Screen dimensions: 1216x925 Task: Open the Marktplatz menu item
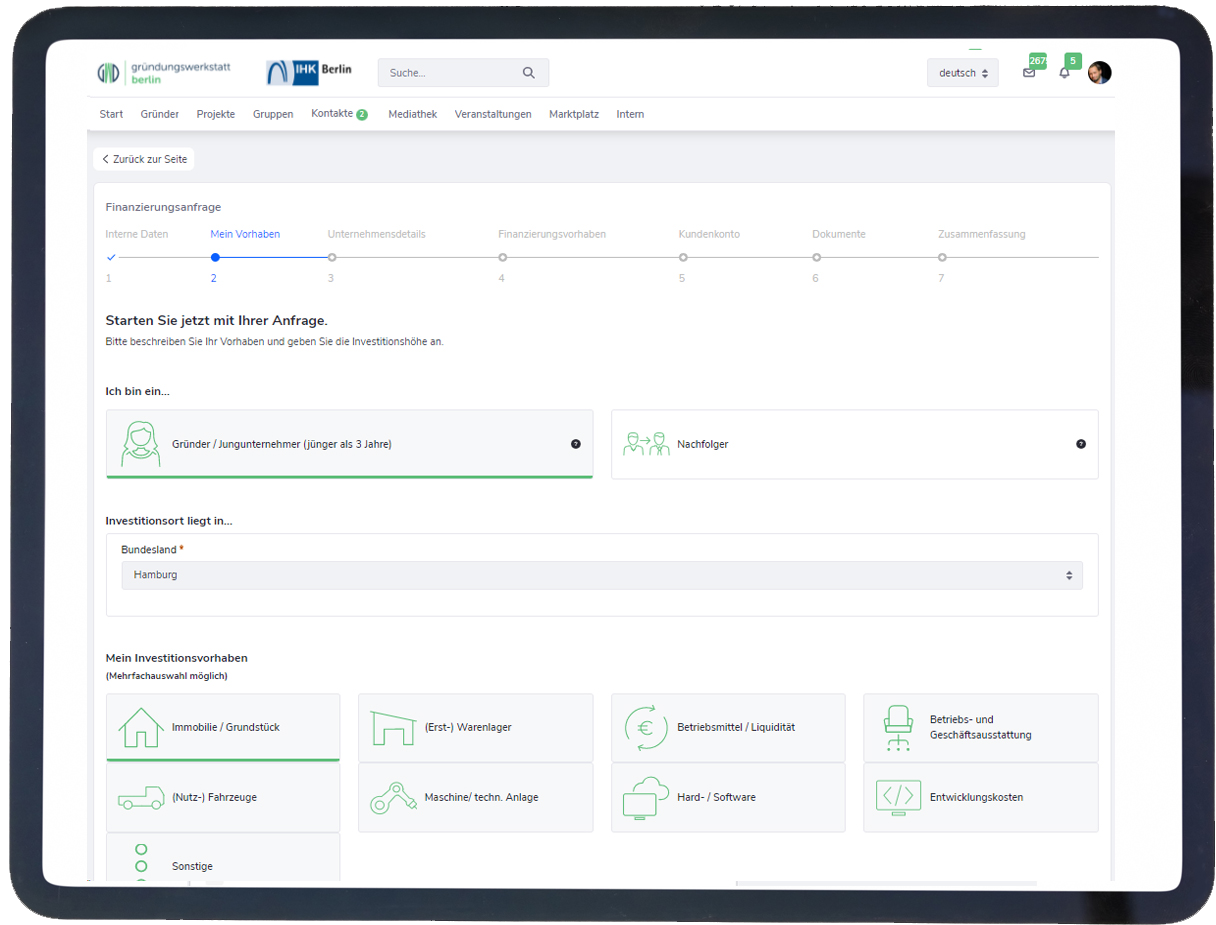click(x=574, y=114)
